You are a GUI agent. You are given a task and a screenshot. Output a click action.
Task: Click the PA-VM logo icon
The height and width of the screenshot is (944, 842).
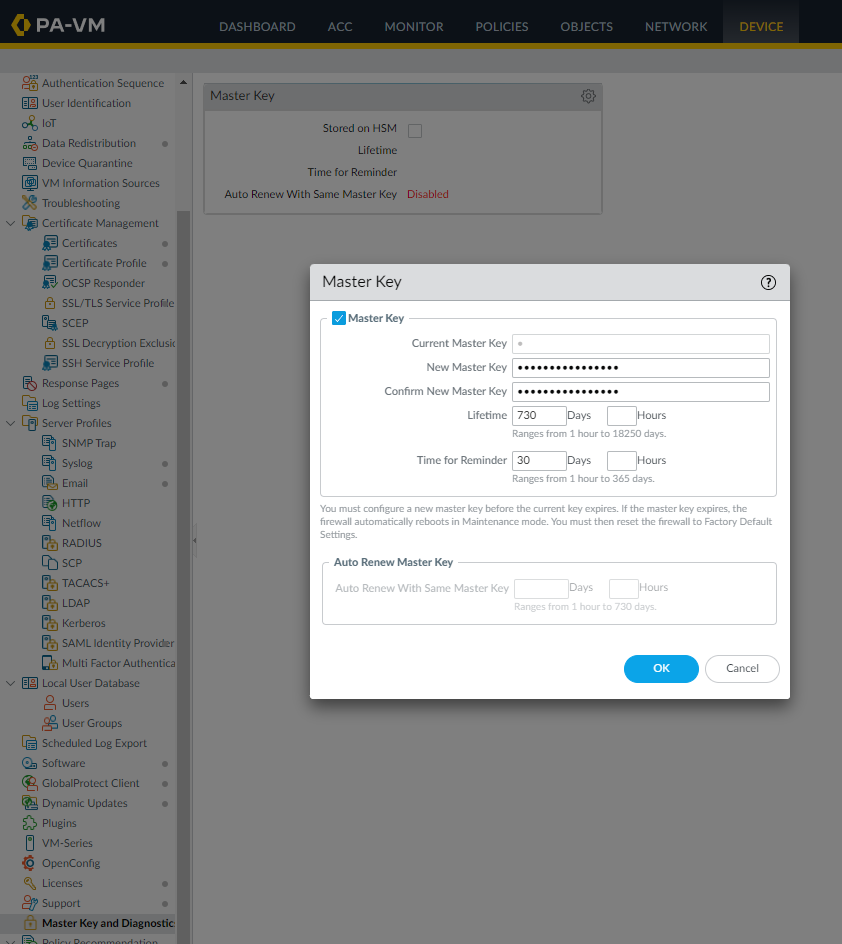(x=21, y=25)
